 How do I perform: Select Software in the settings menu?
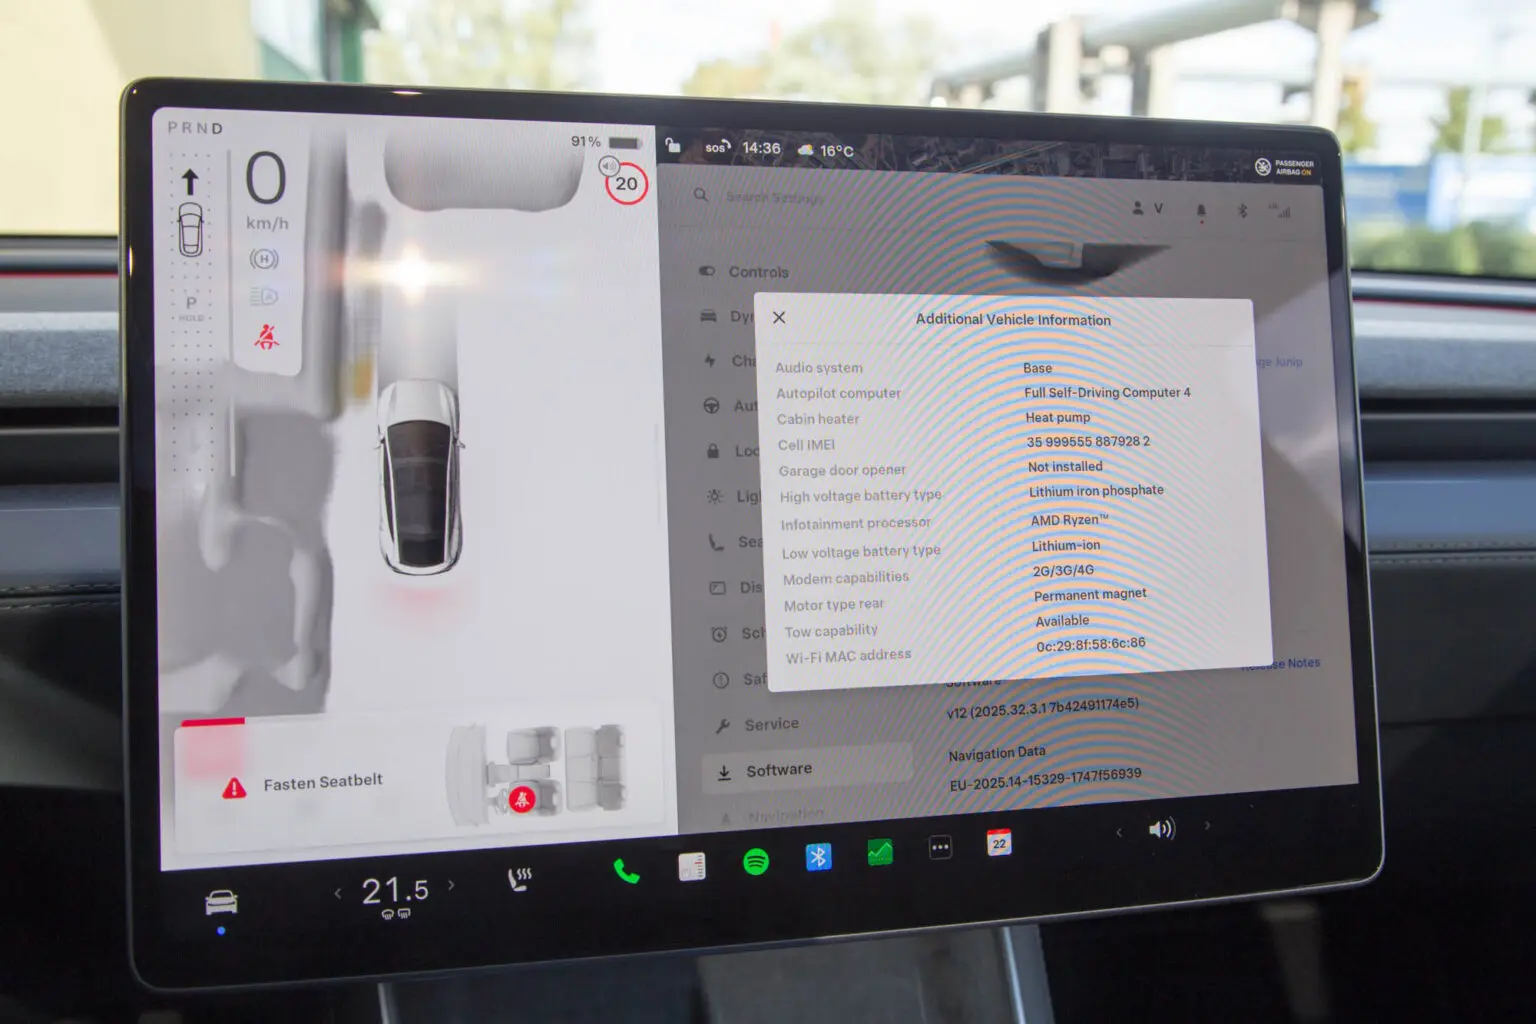(778, 770)
